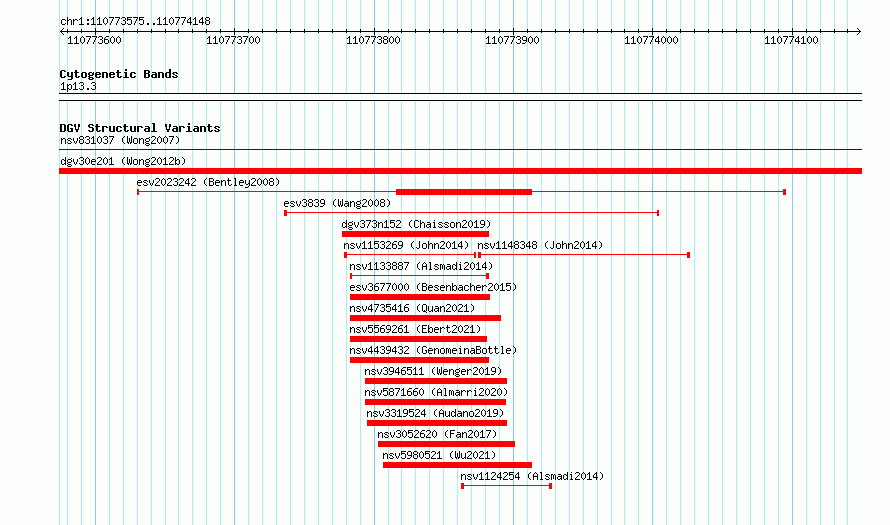Open nsv5980521 (Wu2021) label
Screen dimensions: 890x525
point(439,455)
